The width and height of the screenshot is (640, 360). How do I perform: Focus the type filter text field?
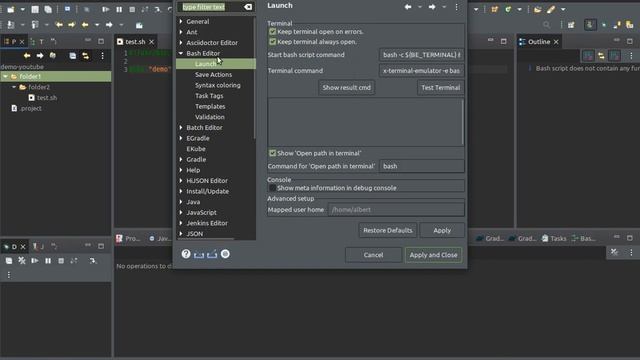coord(211,7)
